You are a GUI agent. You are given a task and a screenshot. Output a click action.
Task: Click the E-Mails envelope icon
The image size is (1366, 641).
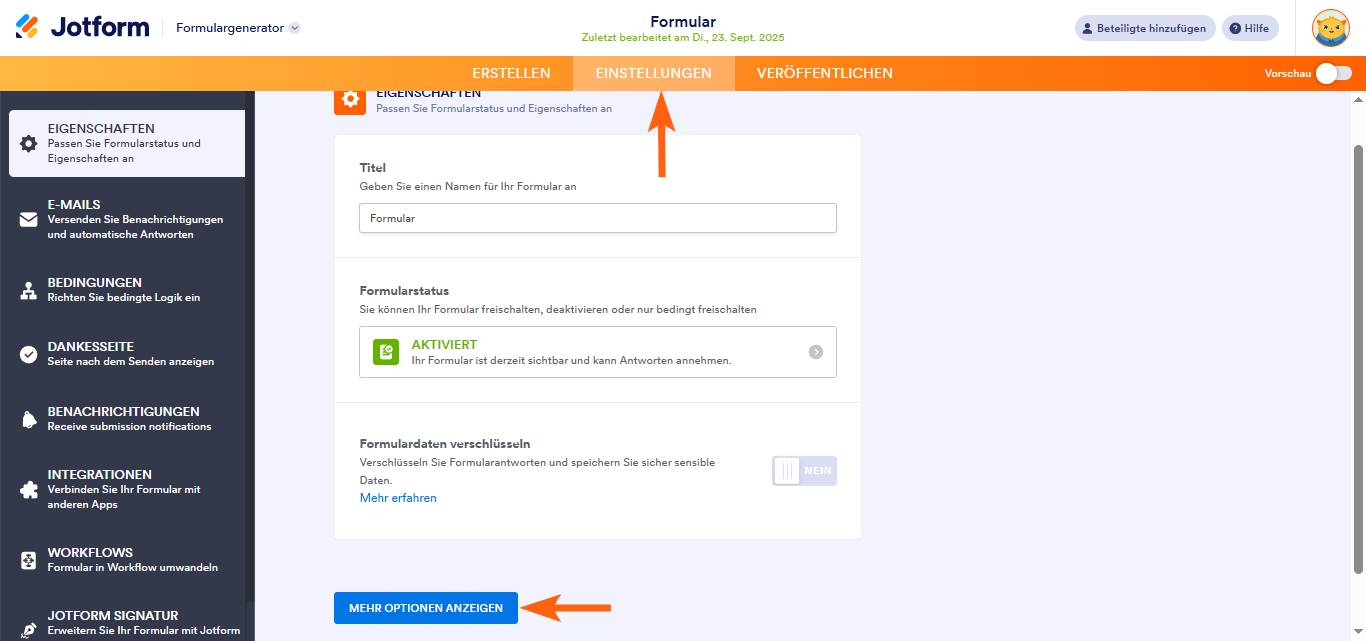click(x=29, y=220)
